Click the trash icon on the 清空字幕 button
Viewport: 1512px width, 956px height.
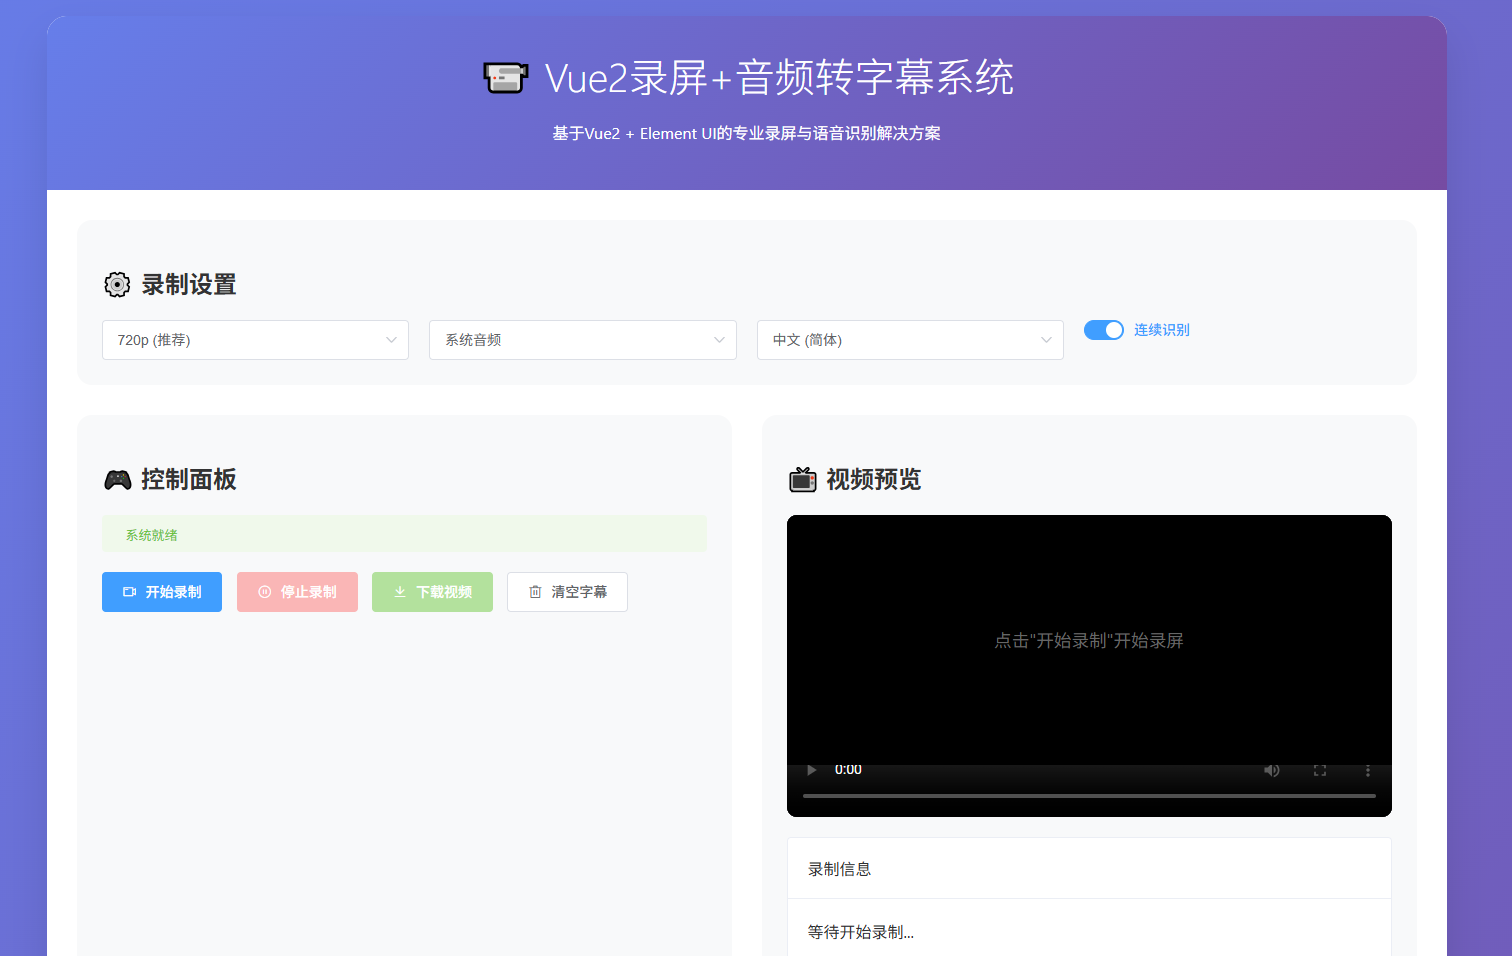point(535,592)
